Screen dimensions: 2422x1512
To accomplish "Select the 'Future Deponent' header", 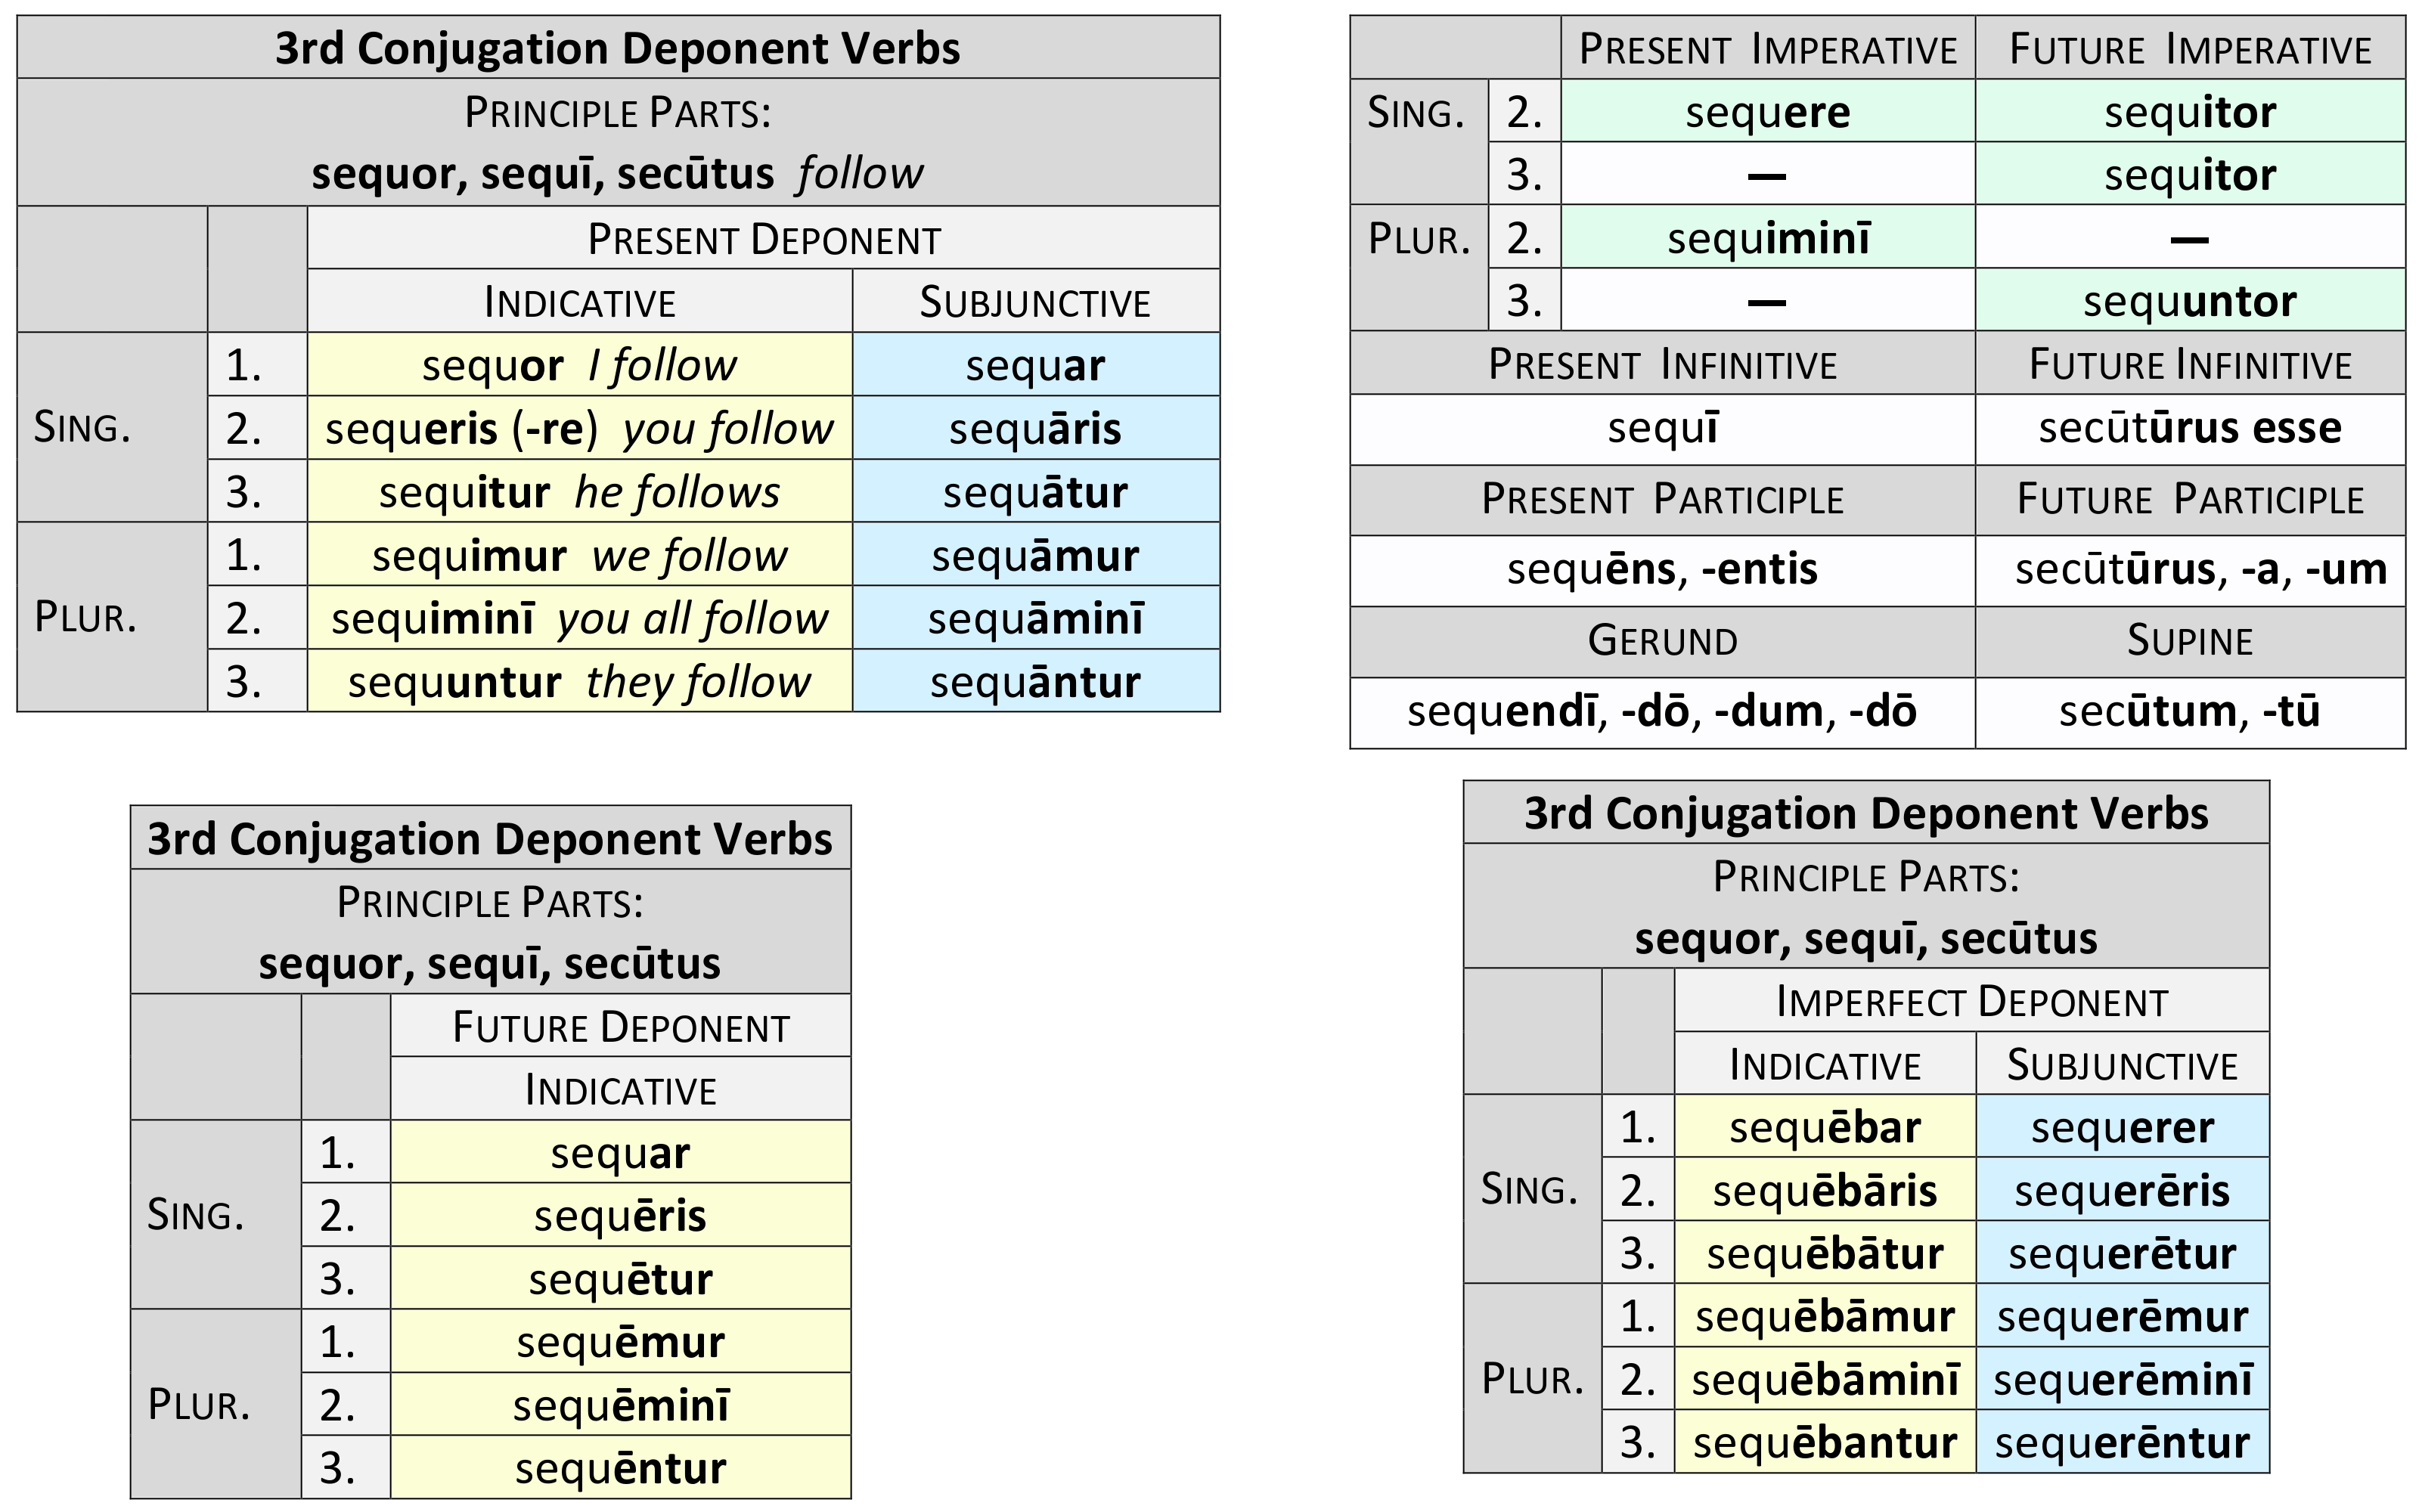I will pyautogui.click(x=620, y=1027).
